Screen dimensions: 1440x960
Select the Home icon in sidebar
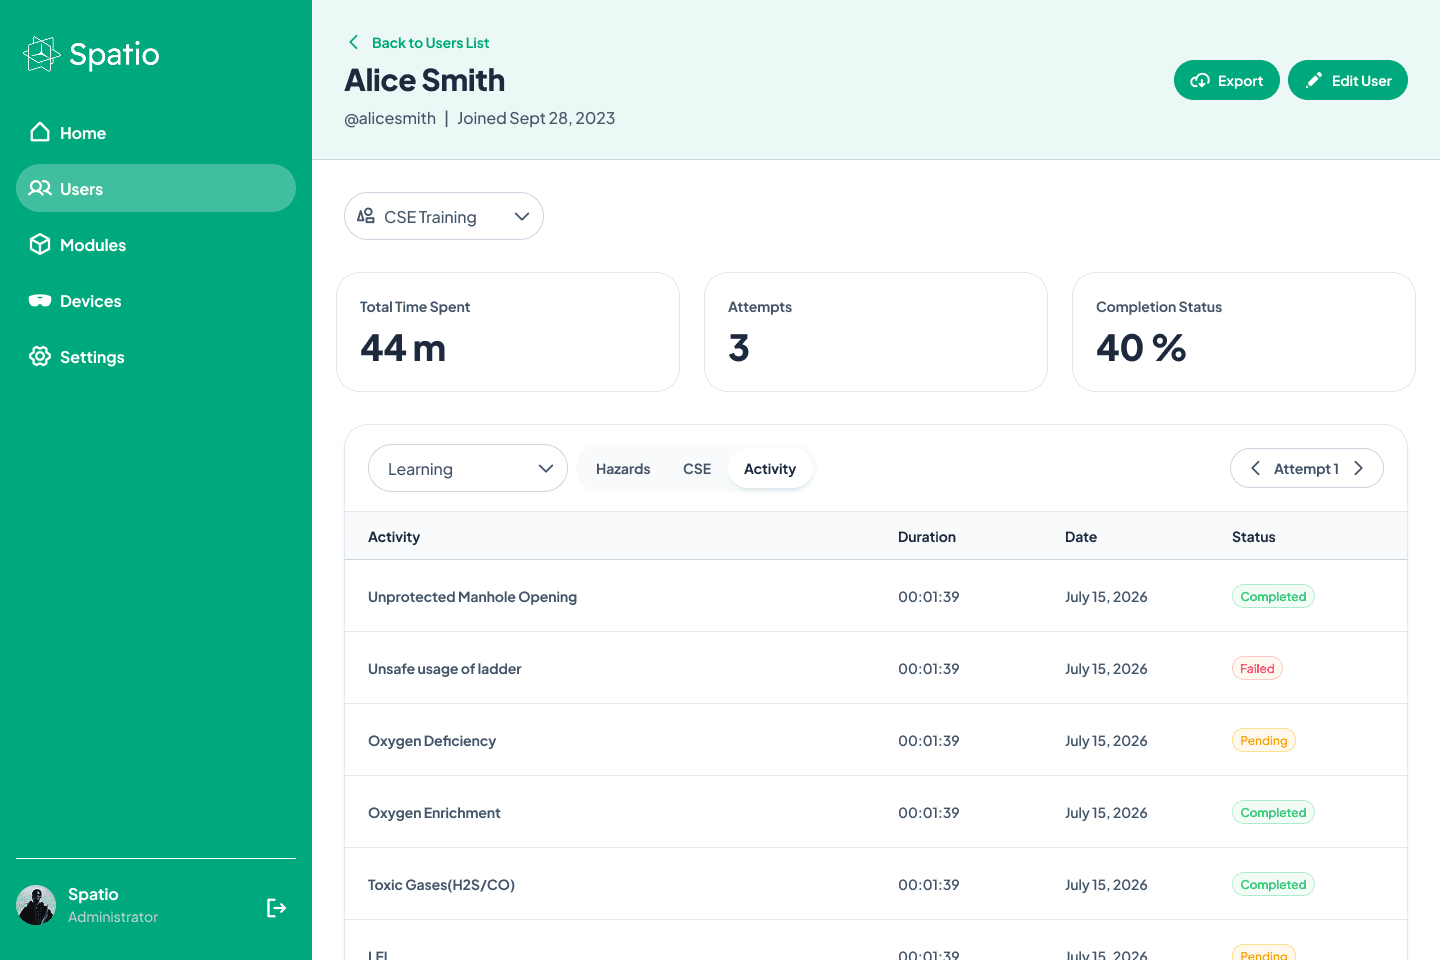[40, 132]
